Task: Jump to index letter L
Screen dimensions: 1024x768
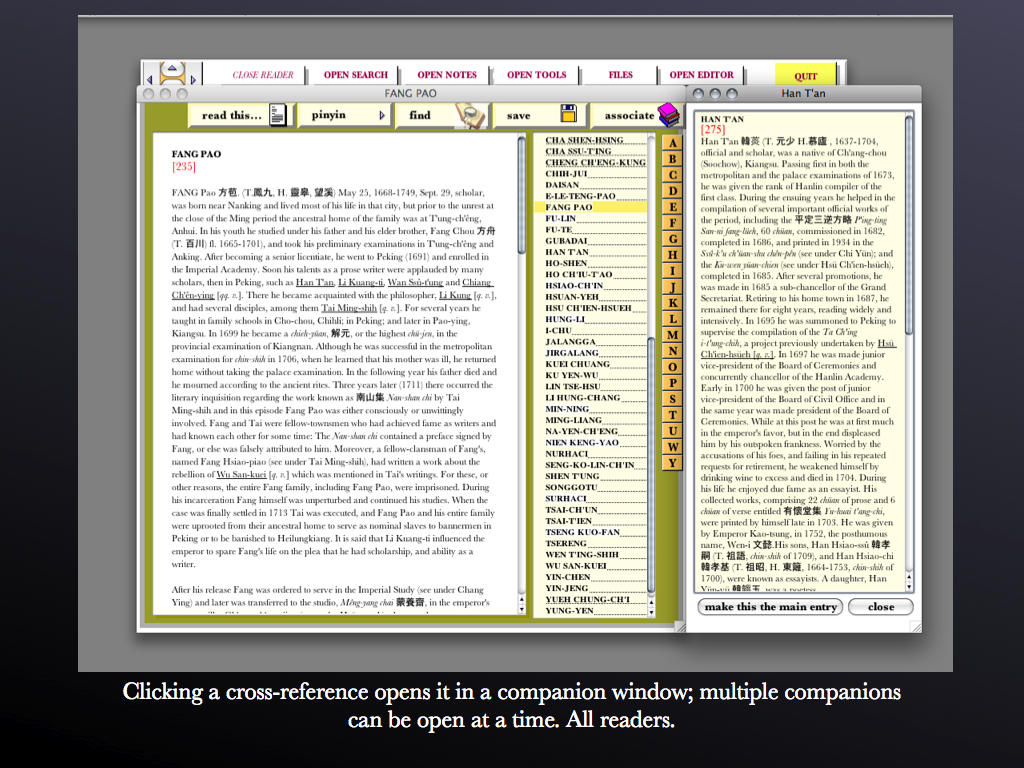Action: 672,319
